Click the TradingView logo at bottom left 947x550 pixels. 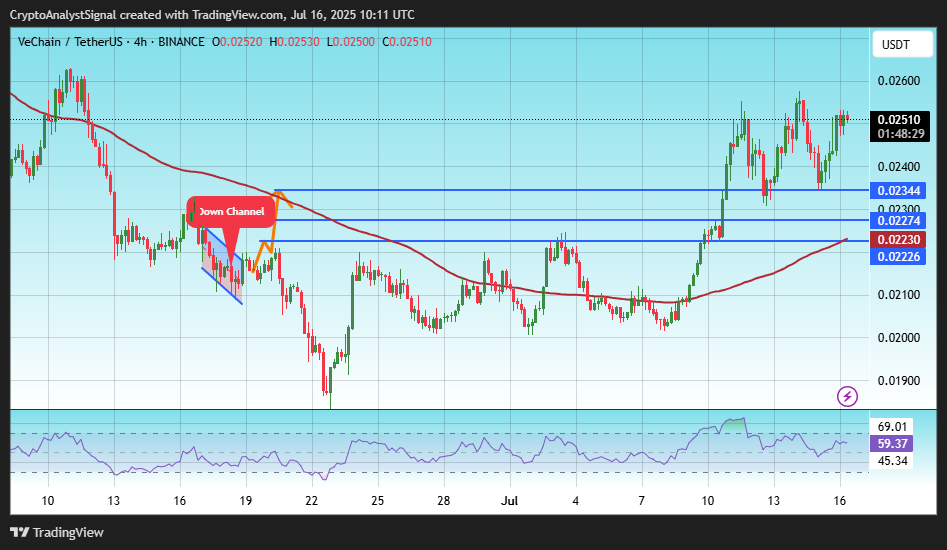point(57,532)
